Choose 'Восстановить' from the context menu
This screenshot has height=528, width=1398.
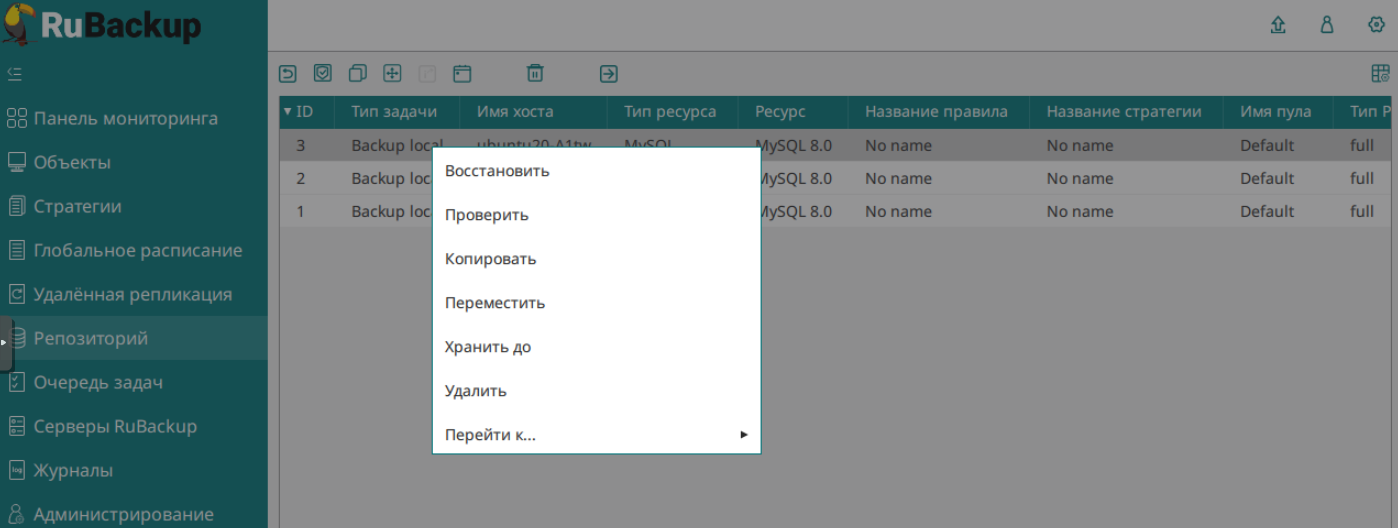(x=497, y=171)
